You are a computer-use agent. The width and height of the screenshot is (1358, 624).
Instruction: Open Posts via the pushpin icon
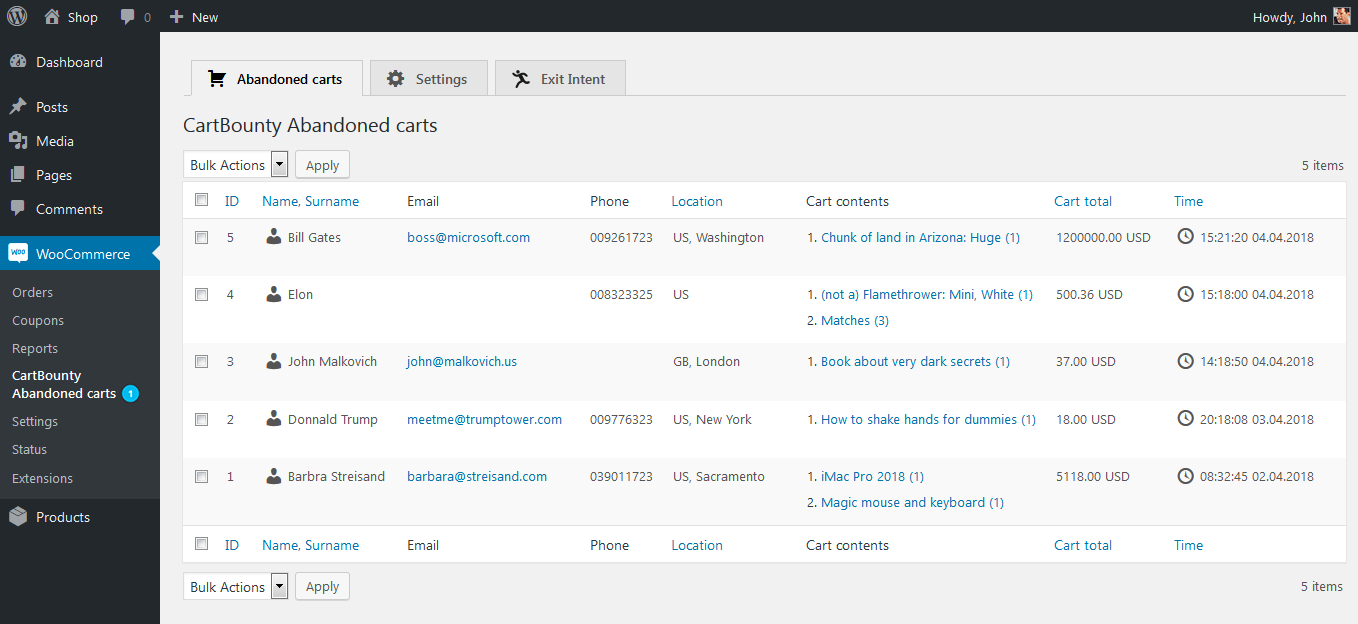click(x=18, y=107)
